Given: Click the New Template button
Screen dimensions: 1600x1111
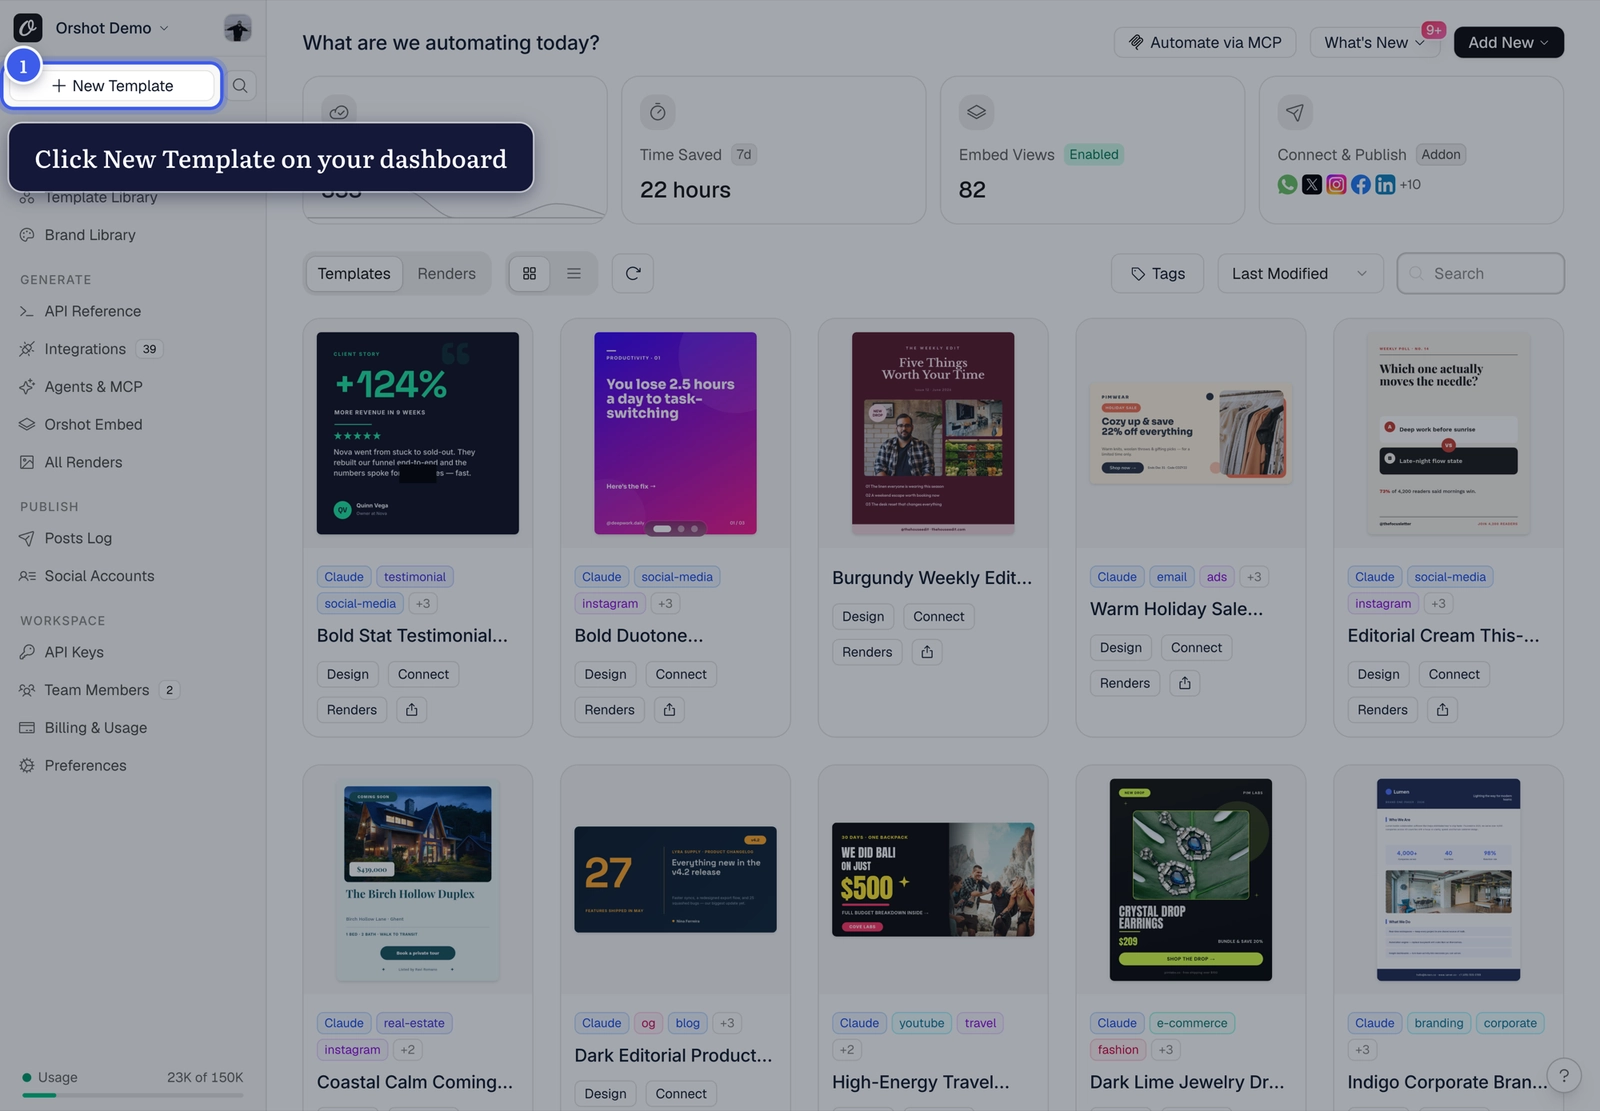Looking at the screenshot, I should tap(113, 86).
